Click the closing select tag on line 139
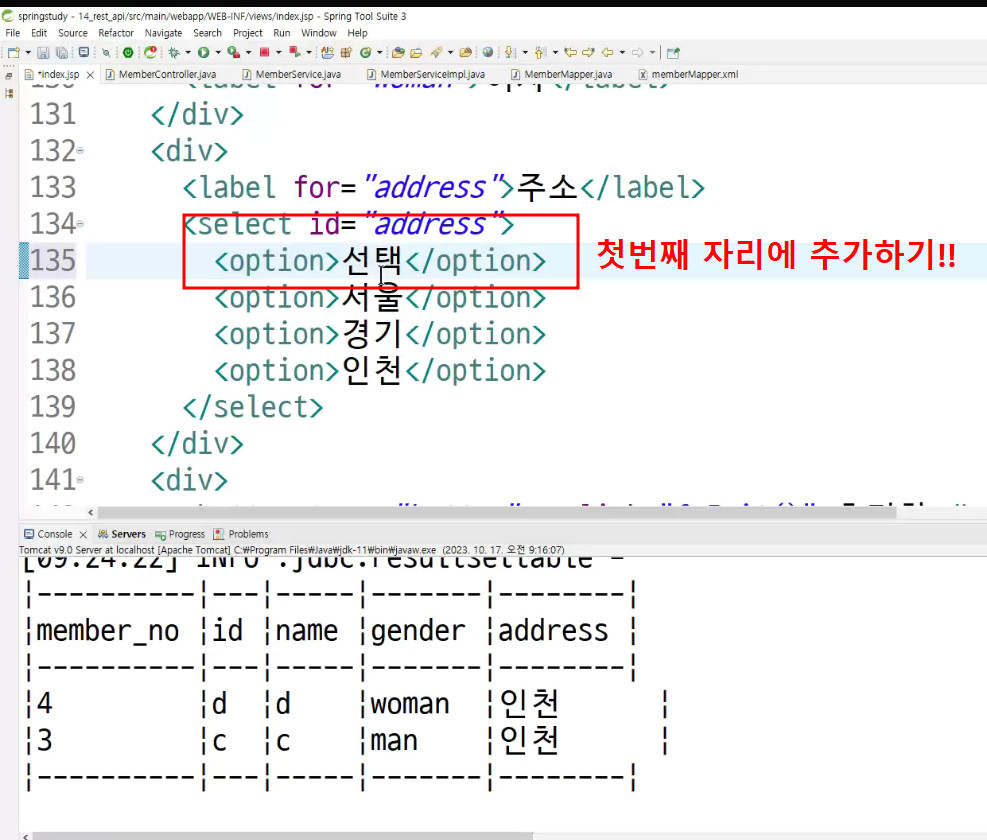 click(253, 407)
